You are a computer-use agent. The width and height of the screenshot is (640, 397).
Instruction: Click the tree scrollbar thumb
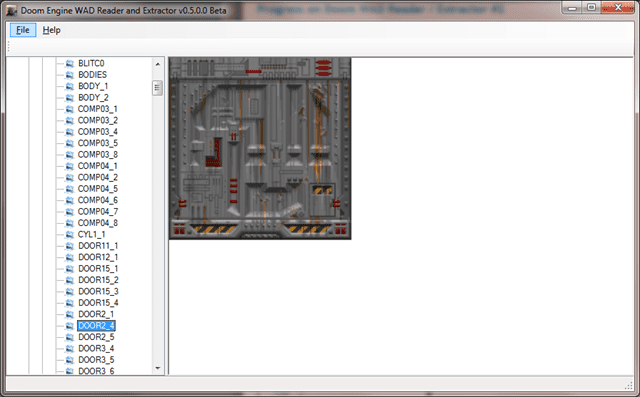tap(158, 88)
